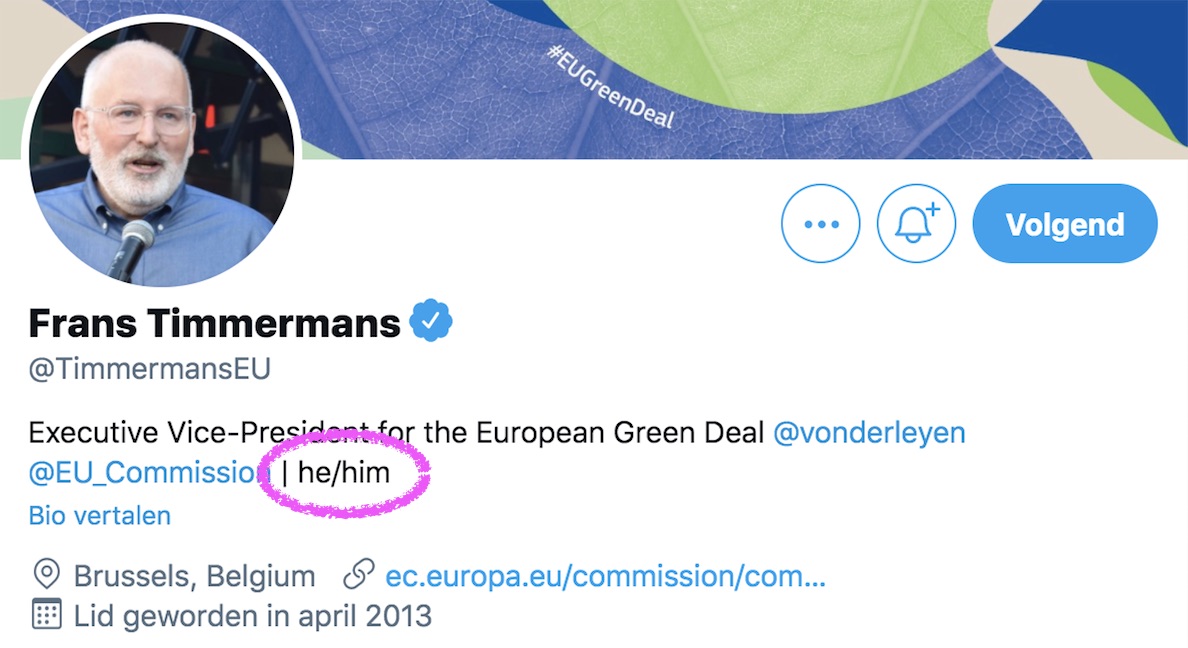Viewport: 1188px width, 648px height.
Task: Click the Lid geworden in april 2013 text
Action: click(252, 615)
